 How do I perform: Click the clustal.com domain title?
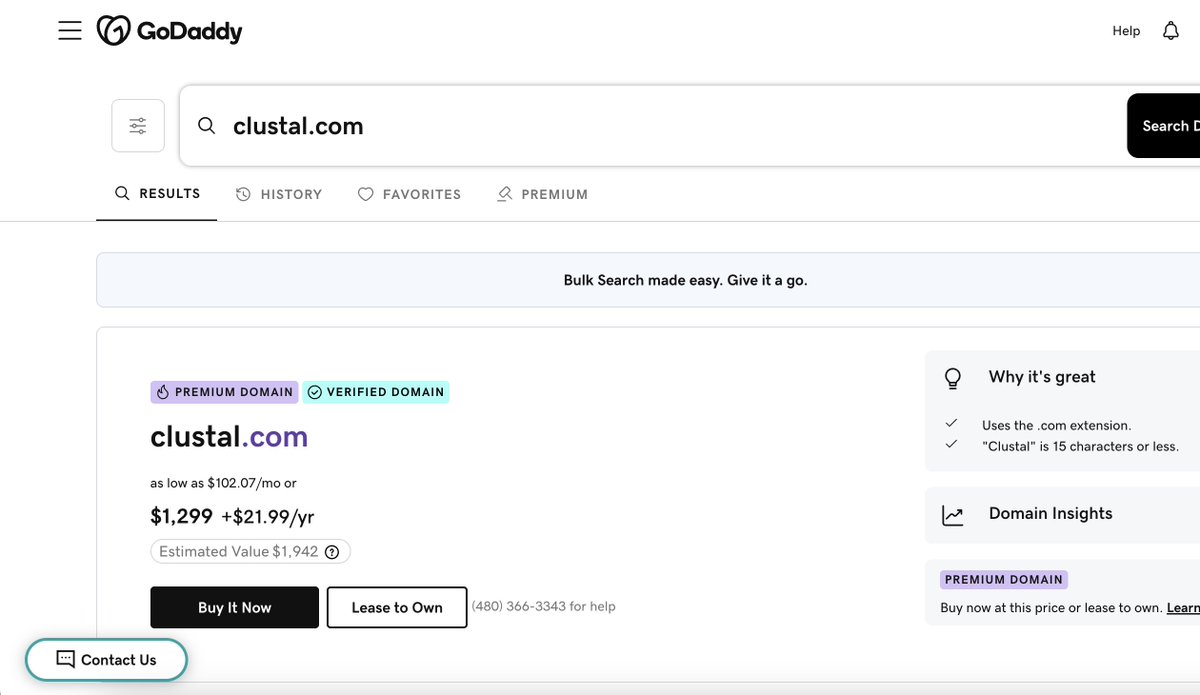[x=229, y=437]
